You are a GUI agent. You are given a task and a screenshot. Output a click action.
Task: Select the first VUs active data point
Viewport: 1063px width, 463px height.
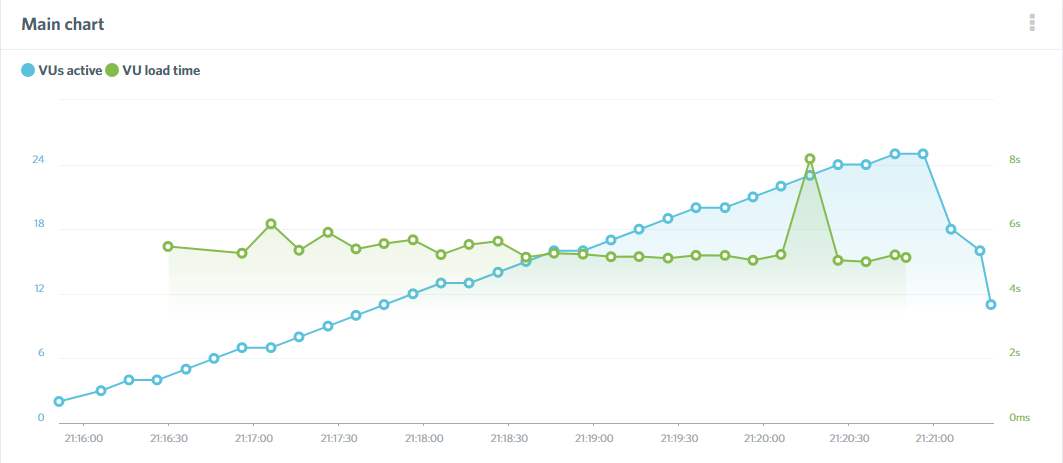coord(59,401)
